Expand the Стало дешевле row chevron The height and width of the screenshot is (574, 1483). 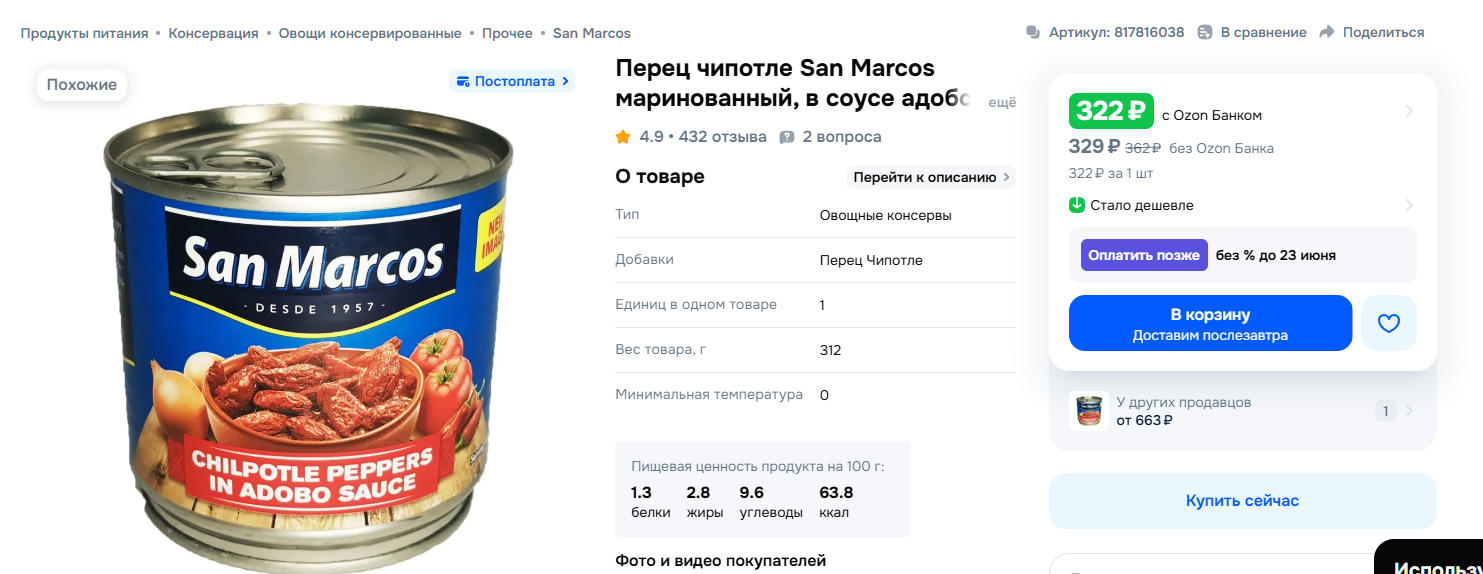click(x=1409, y=205)
